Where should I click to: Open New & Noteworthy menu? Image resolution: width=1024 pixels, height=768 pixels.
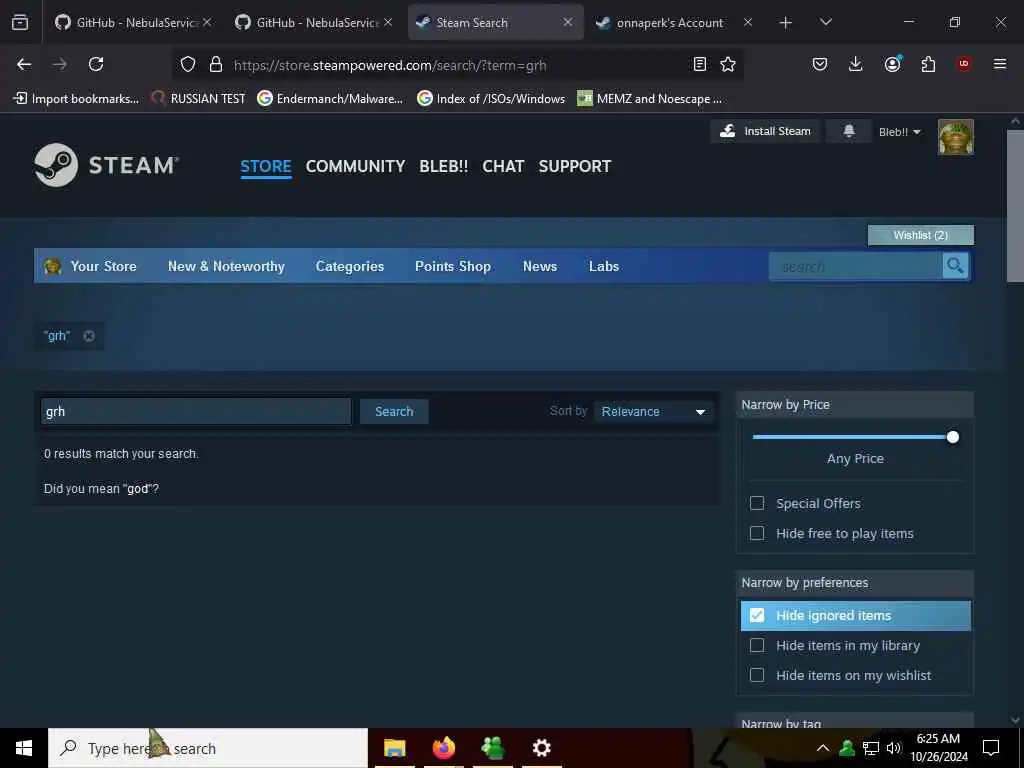pyautogui.click(x=226, y=266)
